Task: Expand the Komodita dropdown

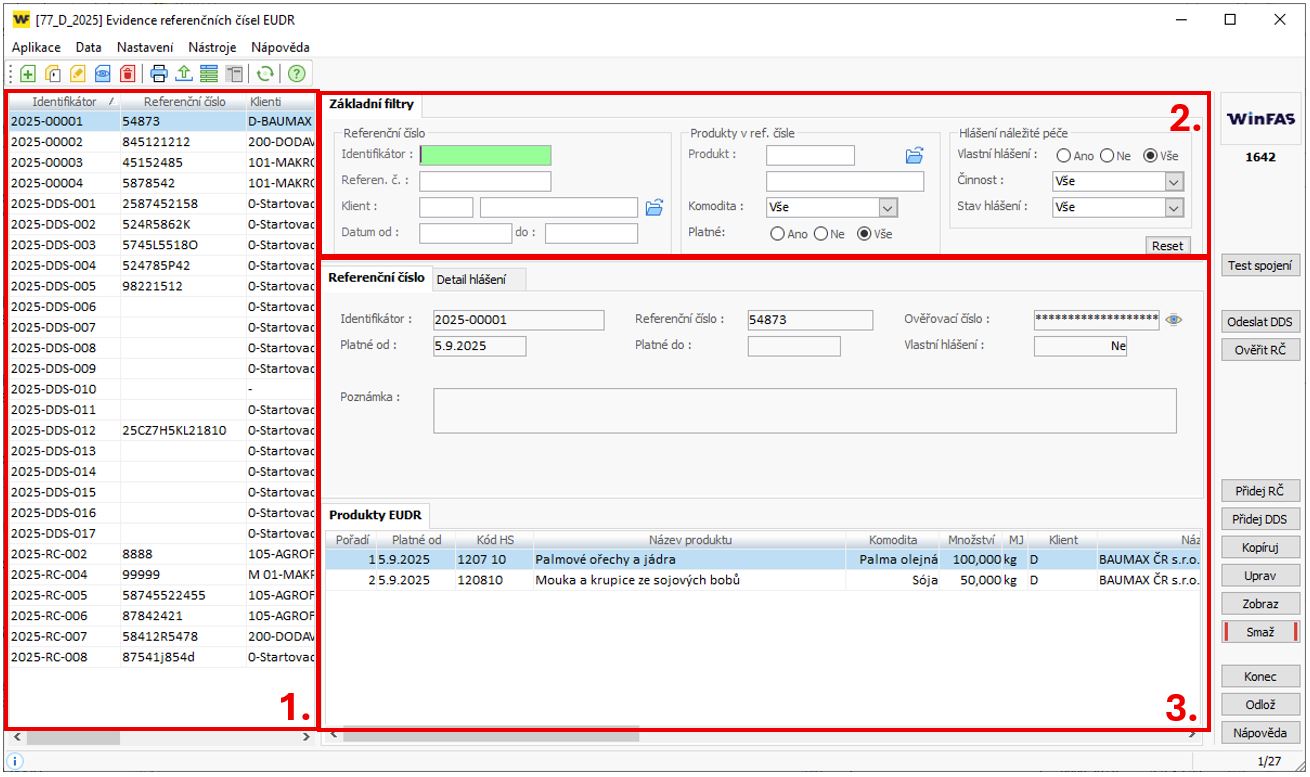Action: [x=887, y=208]
